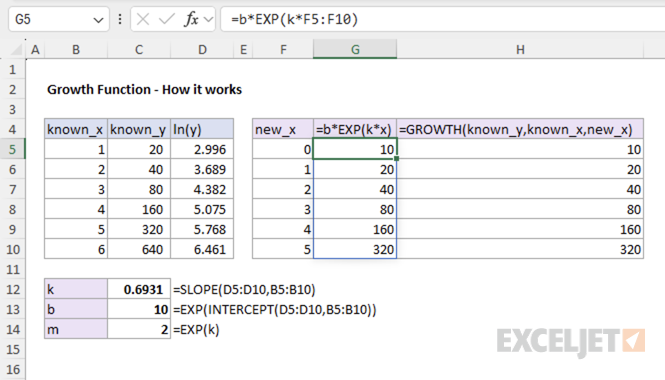Select row 5 header
The image size is (665, 380).
[x=13, y=149]
